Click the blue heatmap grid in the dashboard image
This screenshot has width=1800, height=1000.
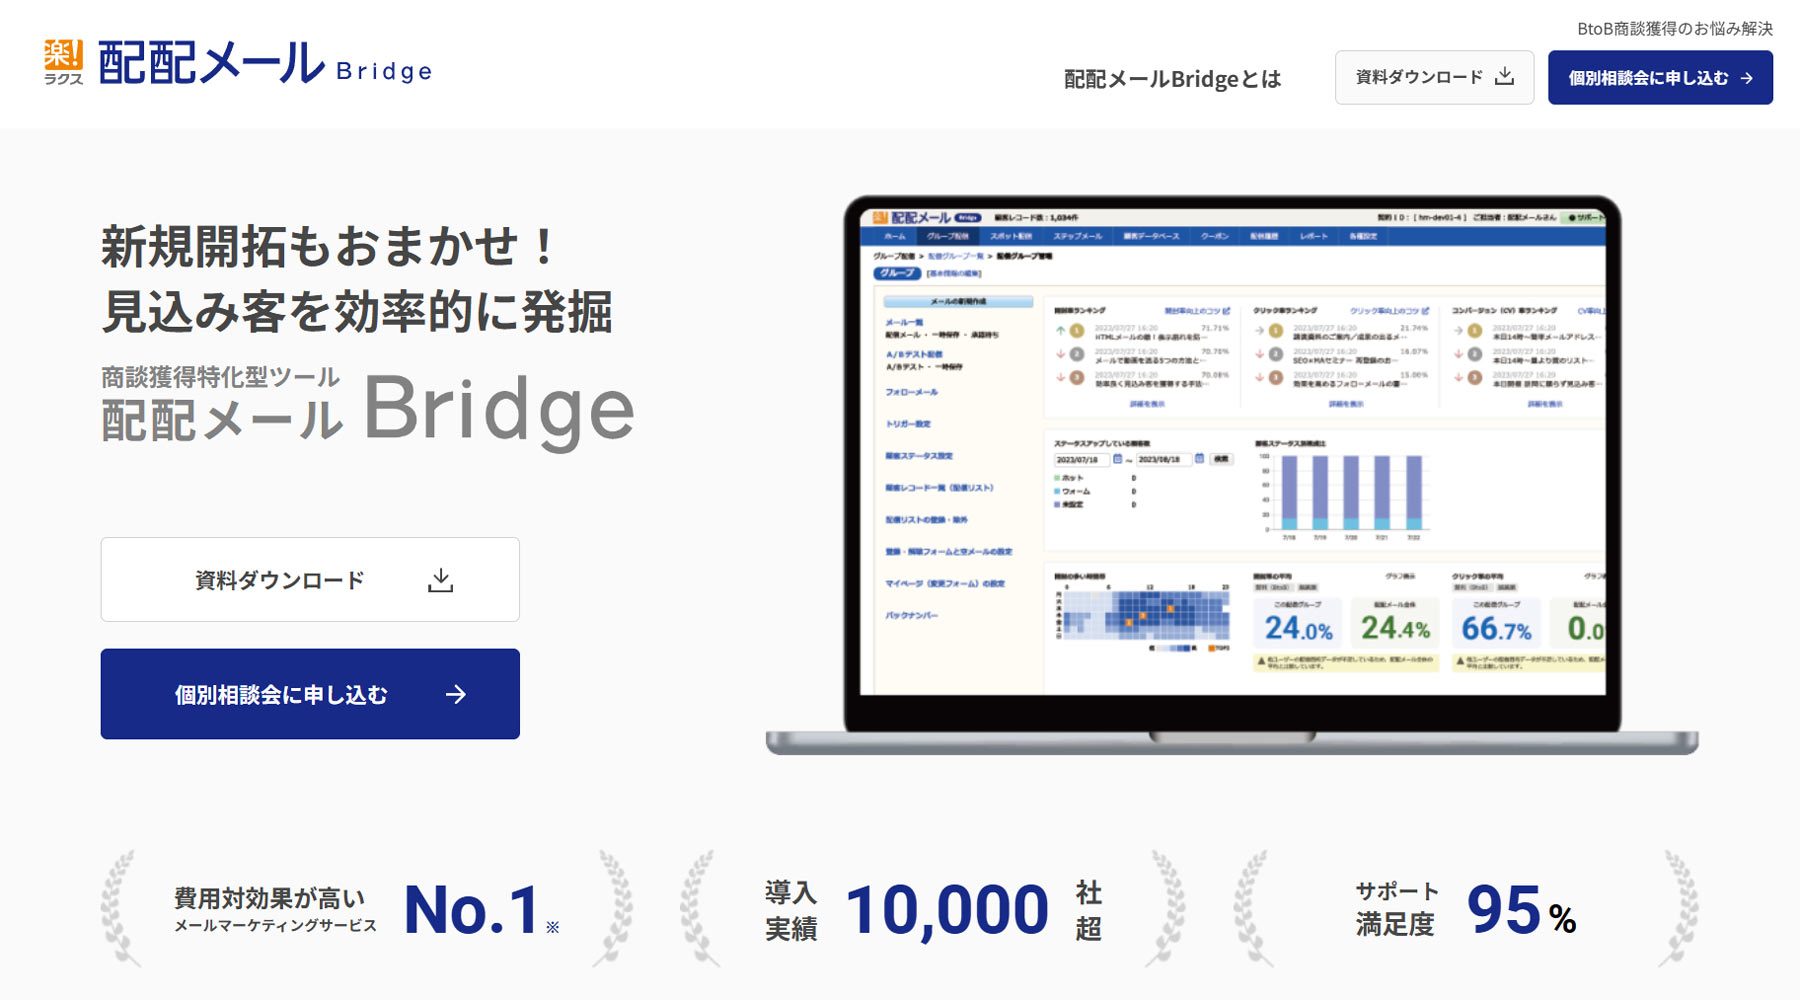pyautogui.click(x=1146, y=613)
